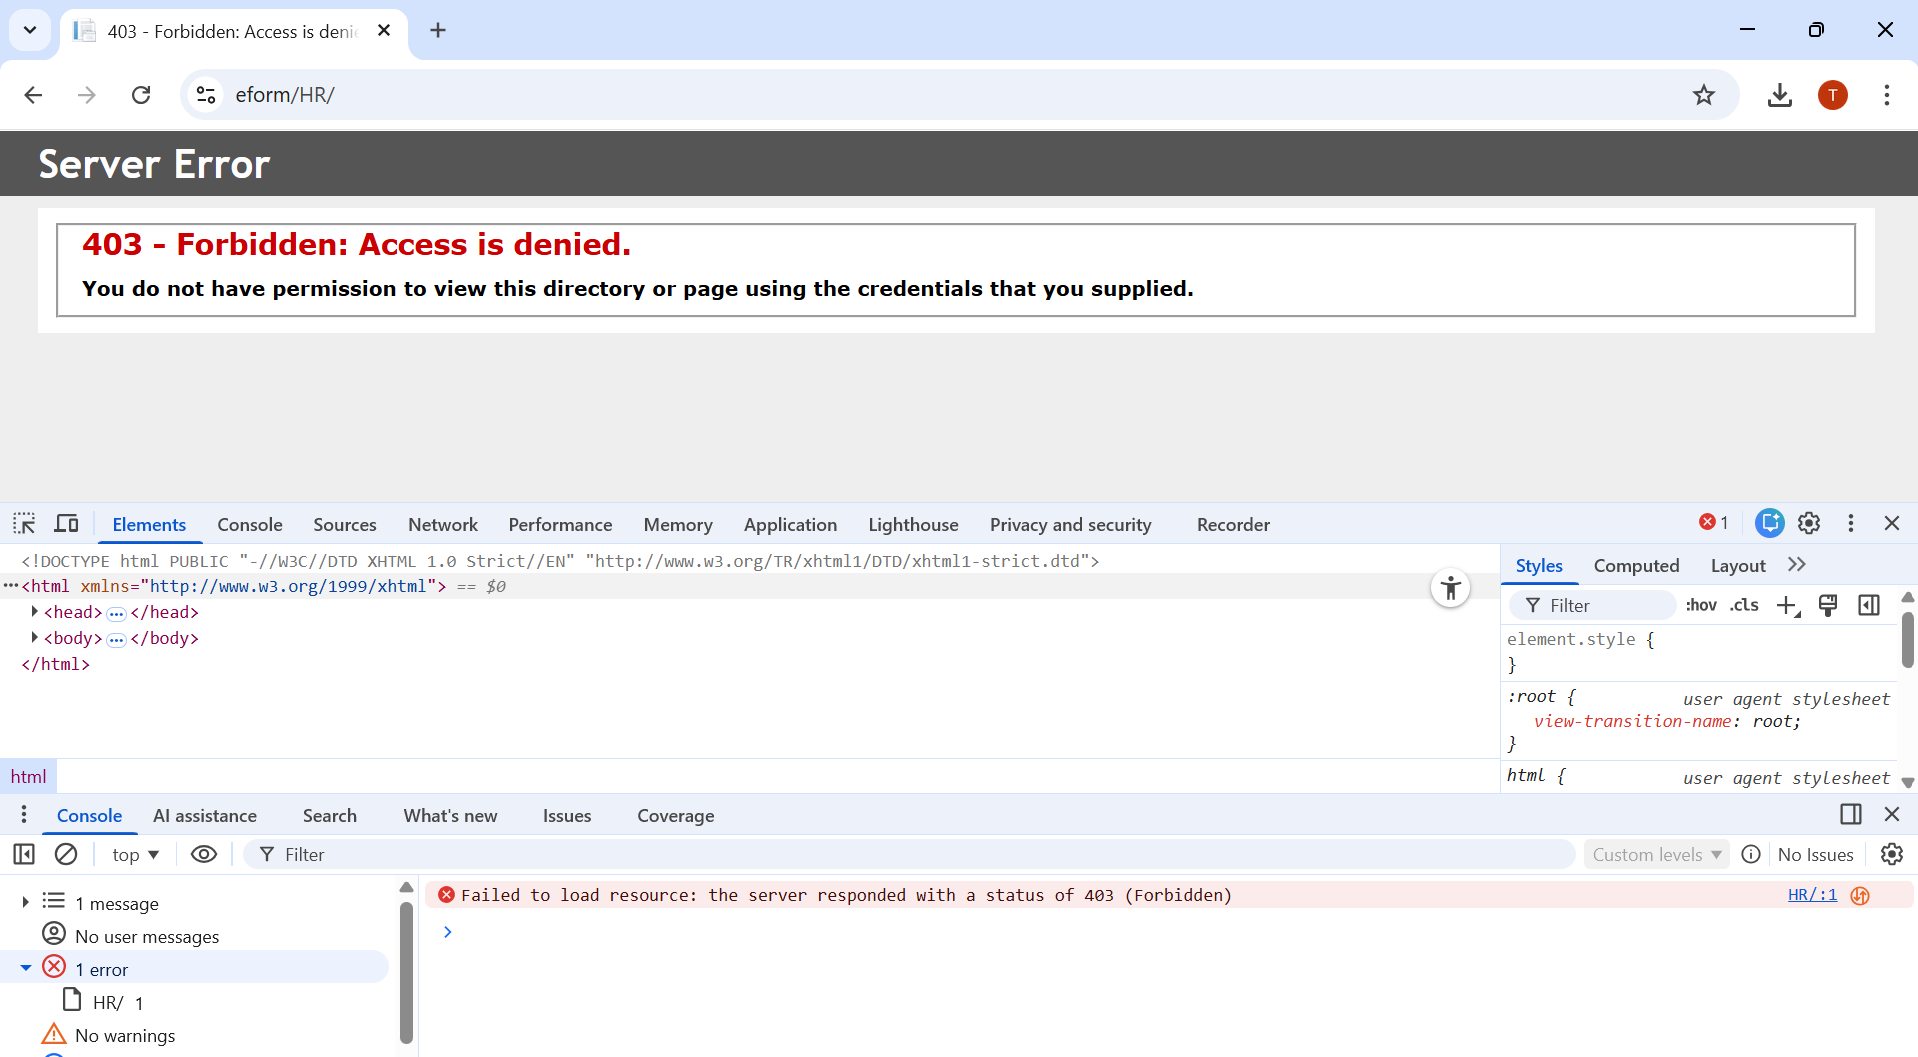Open the HR/:1 source link
Image resolution: width=1918 pixels, height=1057 pixels.
coord(1812,895)
